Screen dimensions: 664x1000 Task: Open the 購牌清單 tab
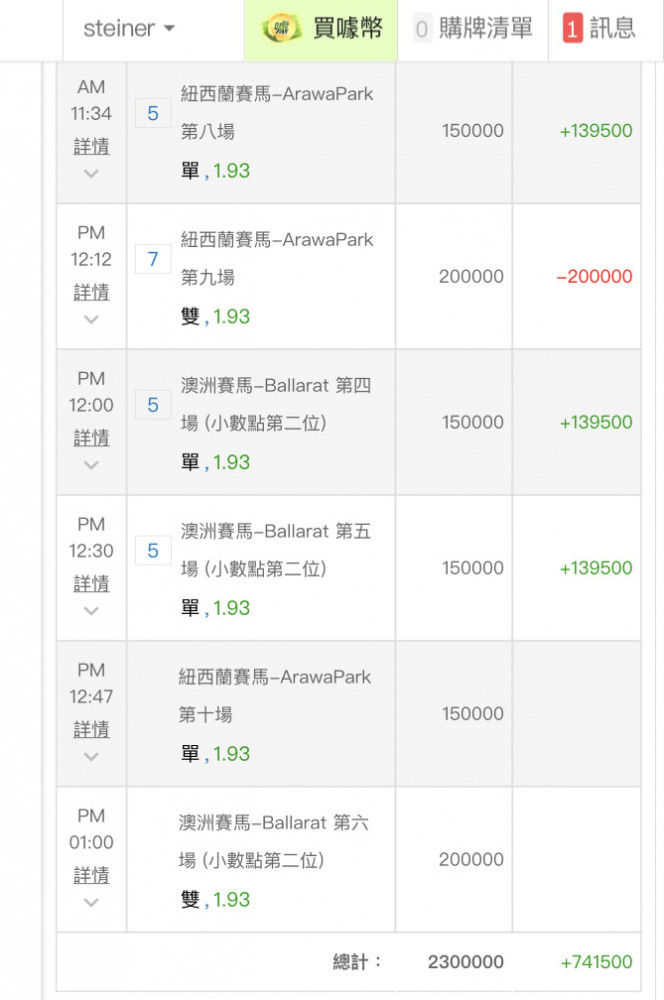473,29
